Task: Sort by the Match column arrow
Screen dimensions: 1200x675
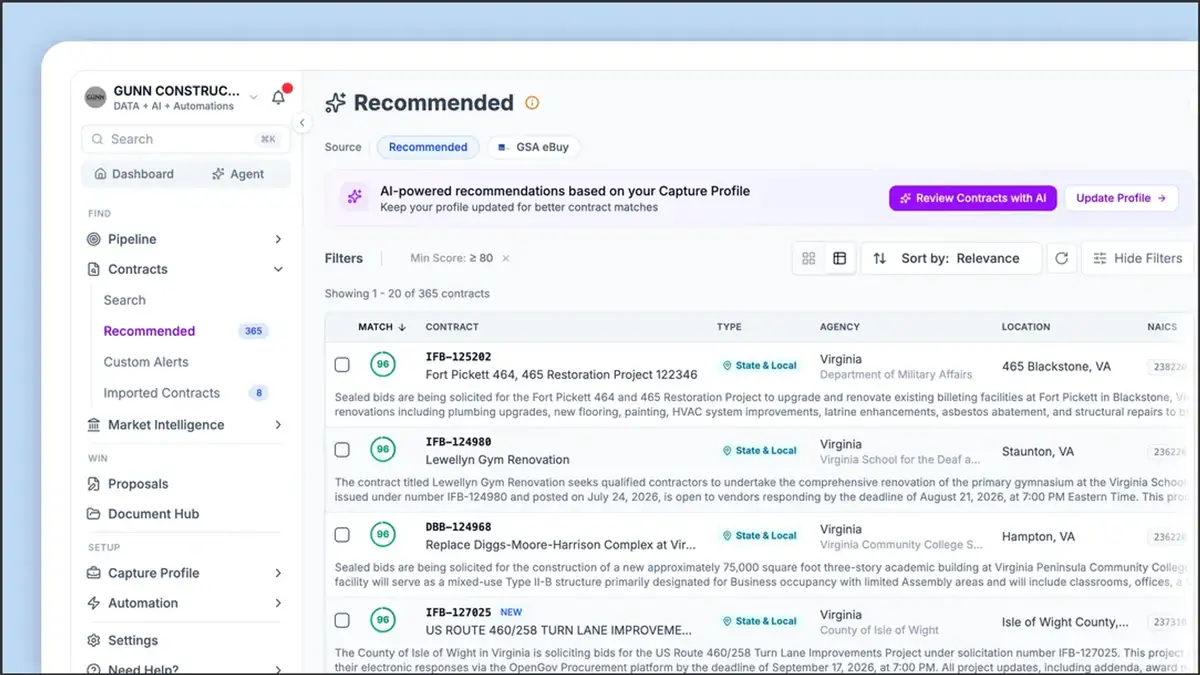Action: pos(402,327)
